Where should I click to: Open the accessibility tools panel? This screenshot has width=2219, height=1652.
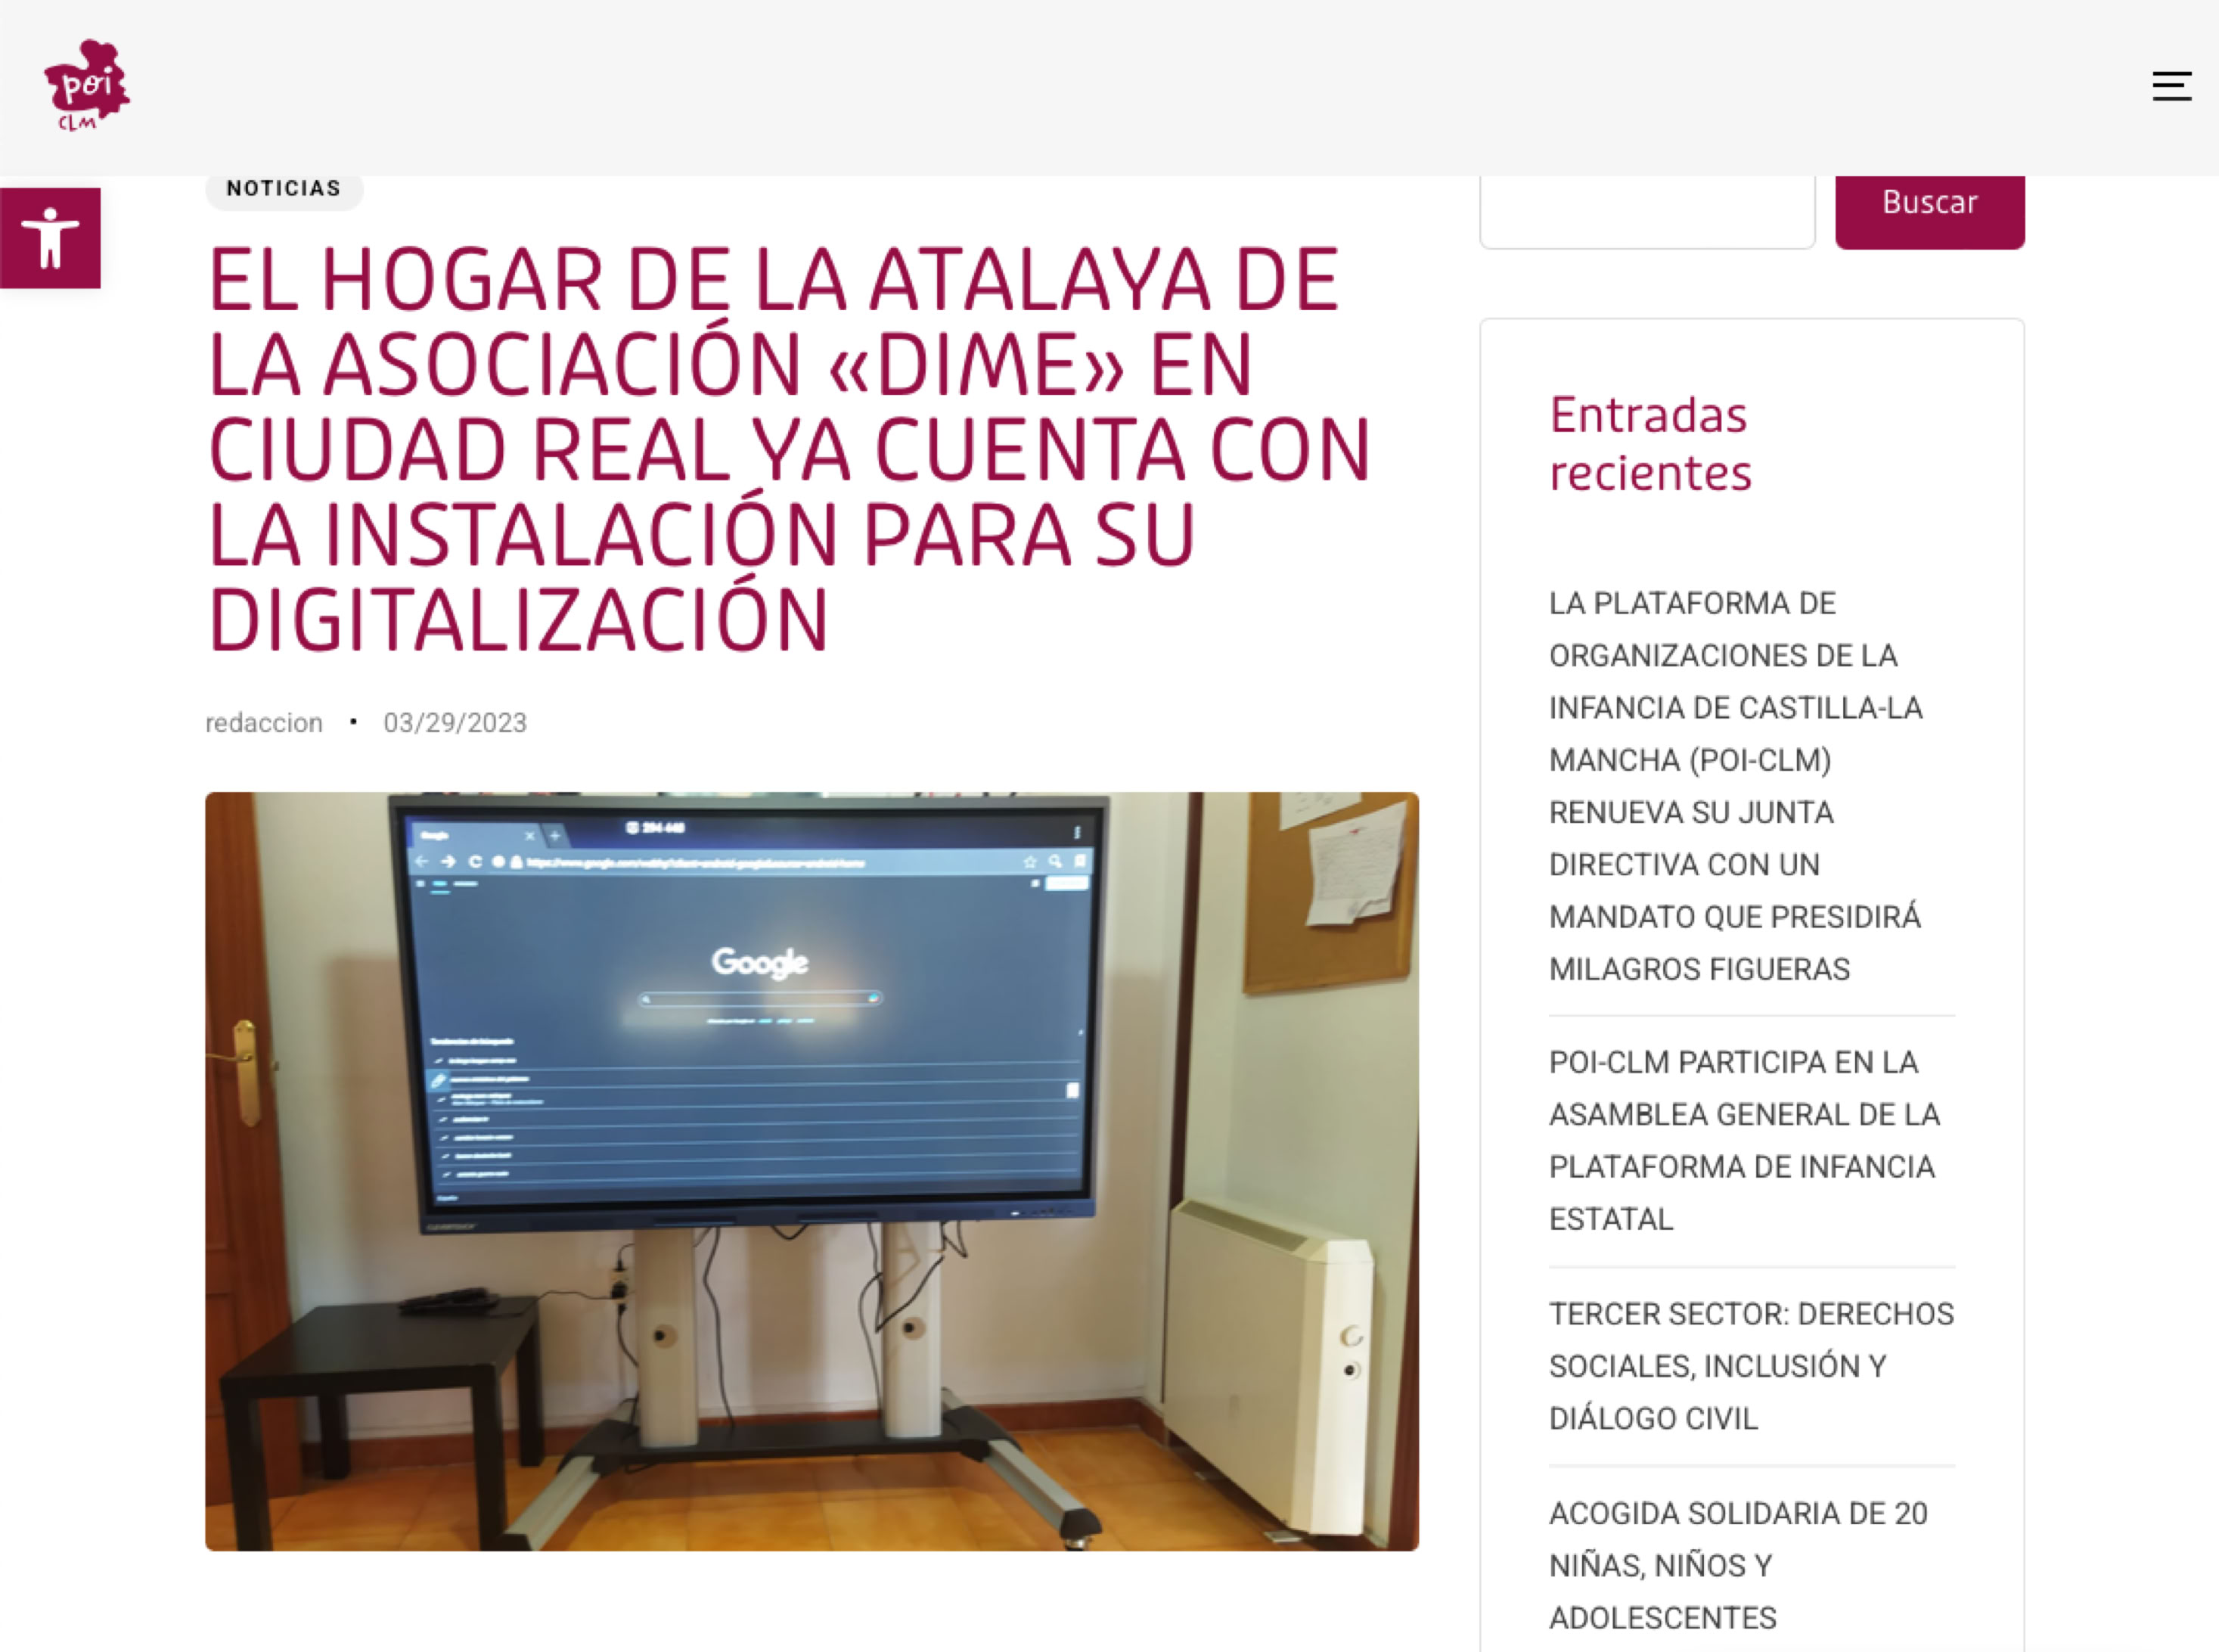coord(50,238)
